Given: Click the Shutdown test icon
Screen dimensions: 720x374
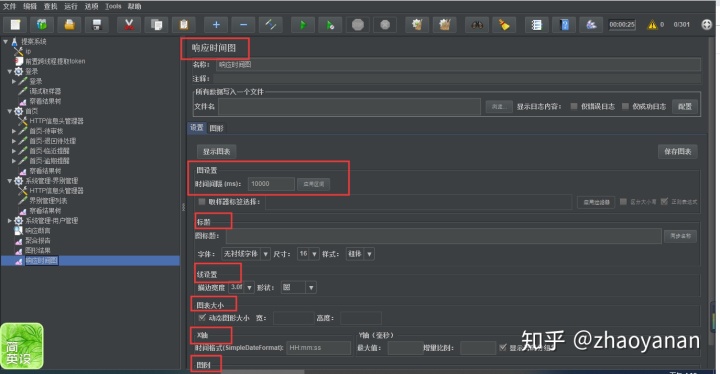Looking at the screenshot, I should [385, 24].
